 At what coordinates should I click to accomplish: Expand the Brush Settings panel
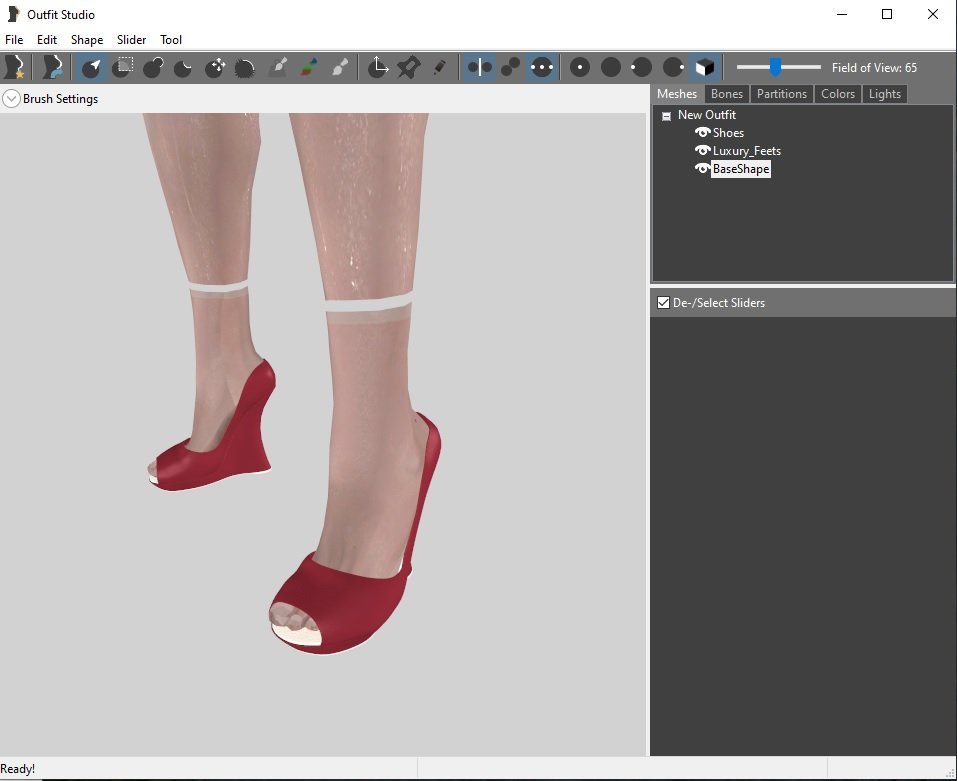pyautogui.click(x=11, y=99)
